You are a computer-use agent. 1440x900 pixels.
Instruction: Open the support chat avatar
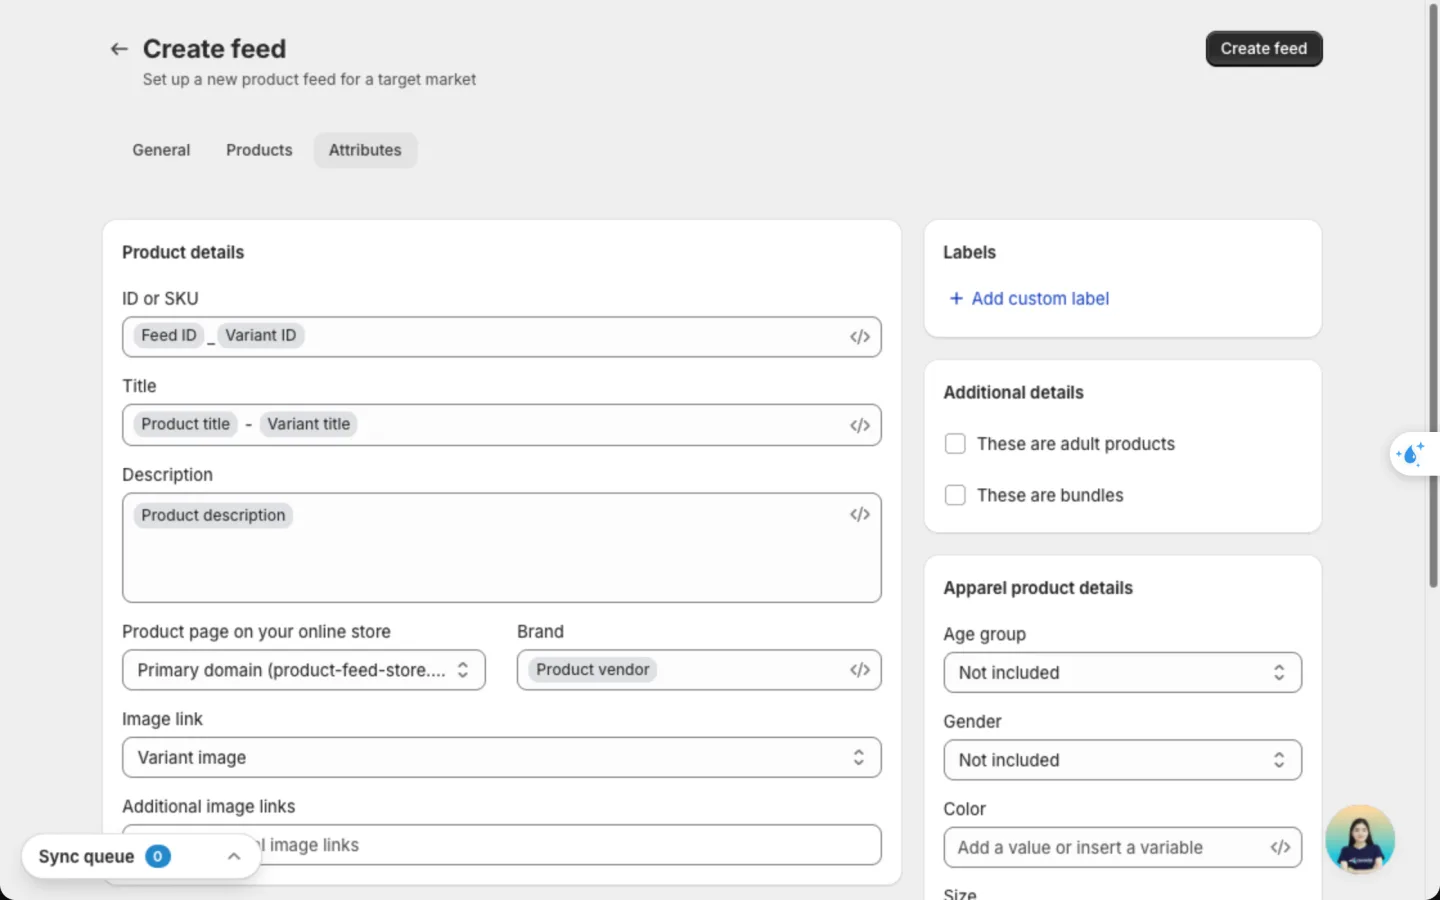point(1360,839)
